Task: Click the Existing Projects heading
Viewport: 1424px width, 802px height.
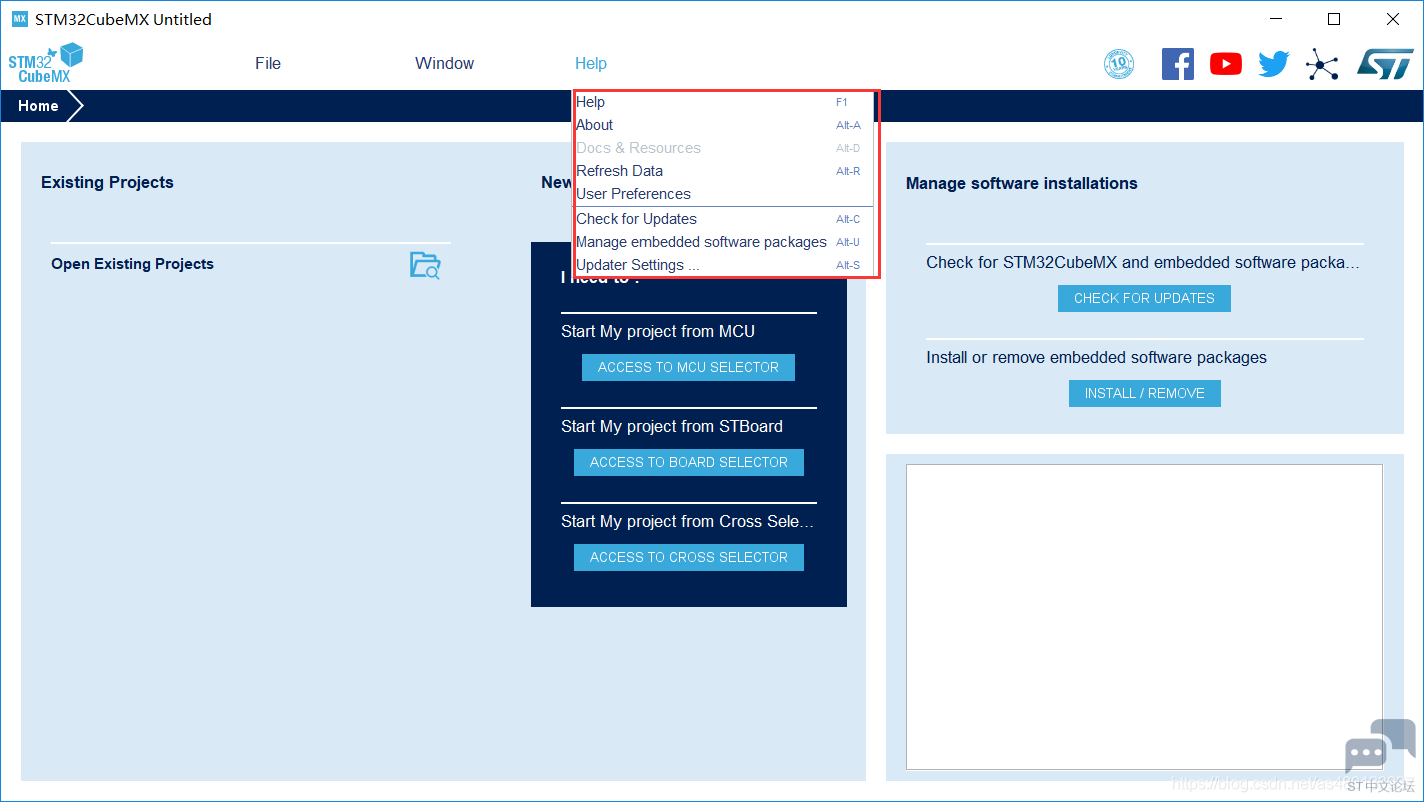Action: coord(107,182)
